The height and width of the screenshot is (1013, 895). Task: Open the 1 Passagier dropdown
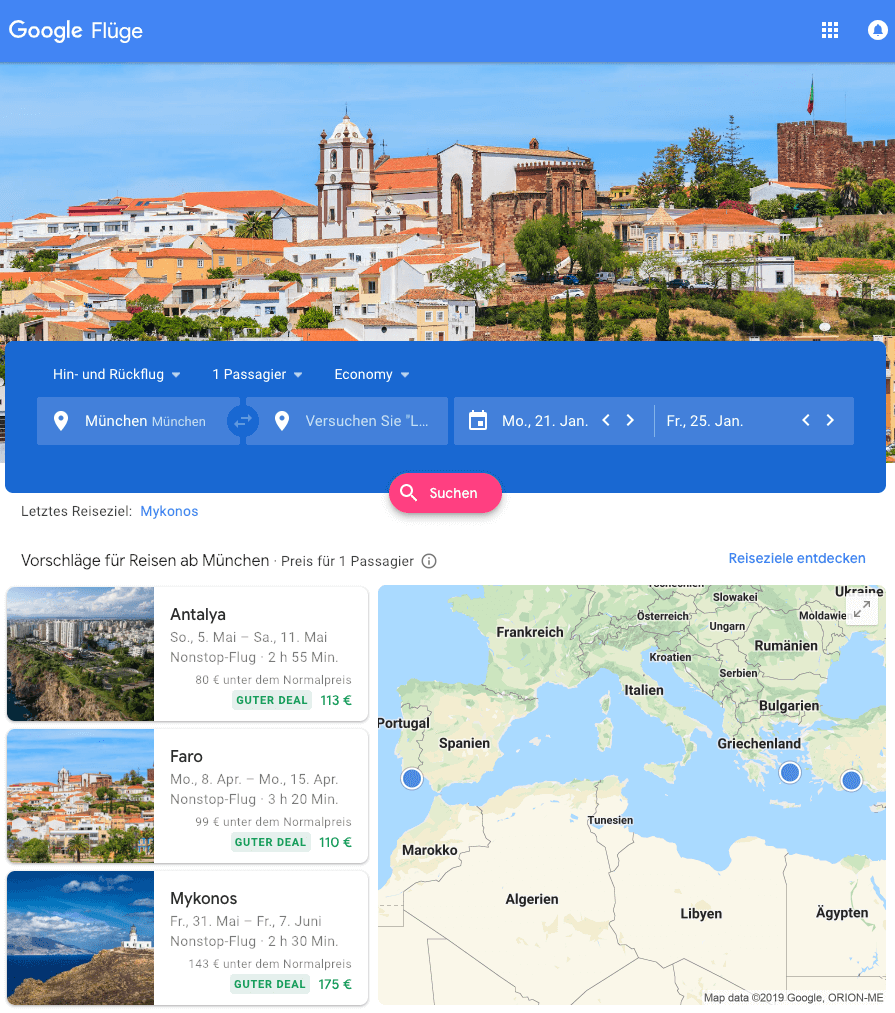257,375
